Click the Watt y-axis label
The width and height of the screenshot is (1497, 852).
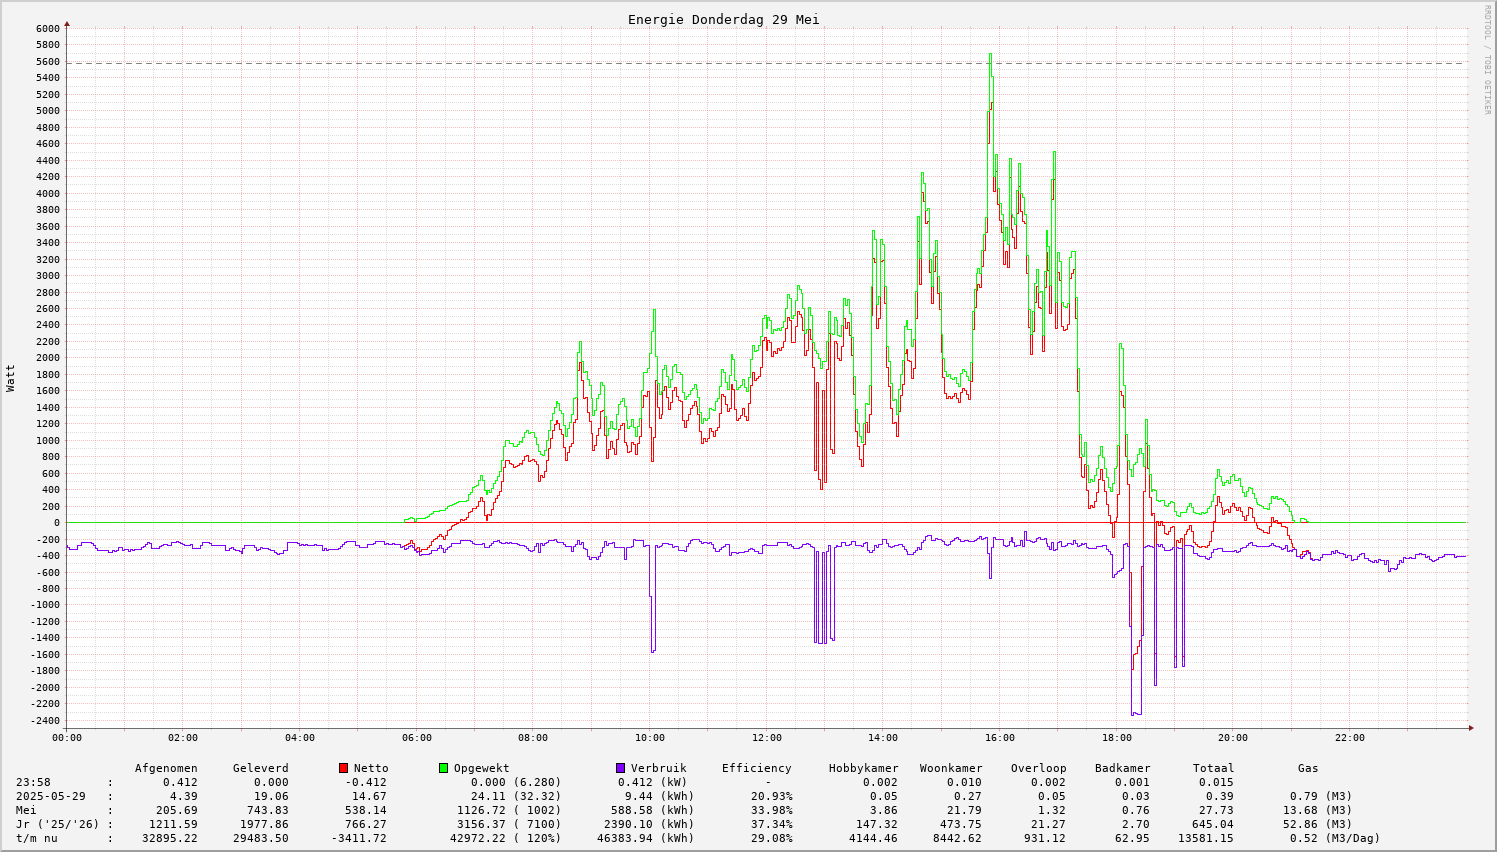(11, 377)
